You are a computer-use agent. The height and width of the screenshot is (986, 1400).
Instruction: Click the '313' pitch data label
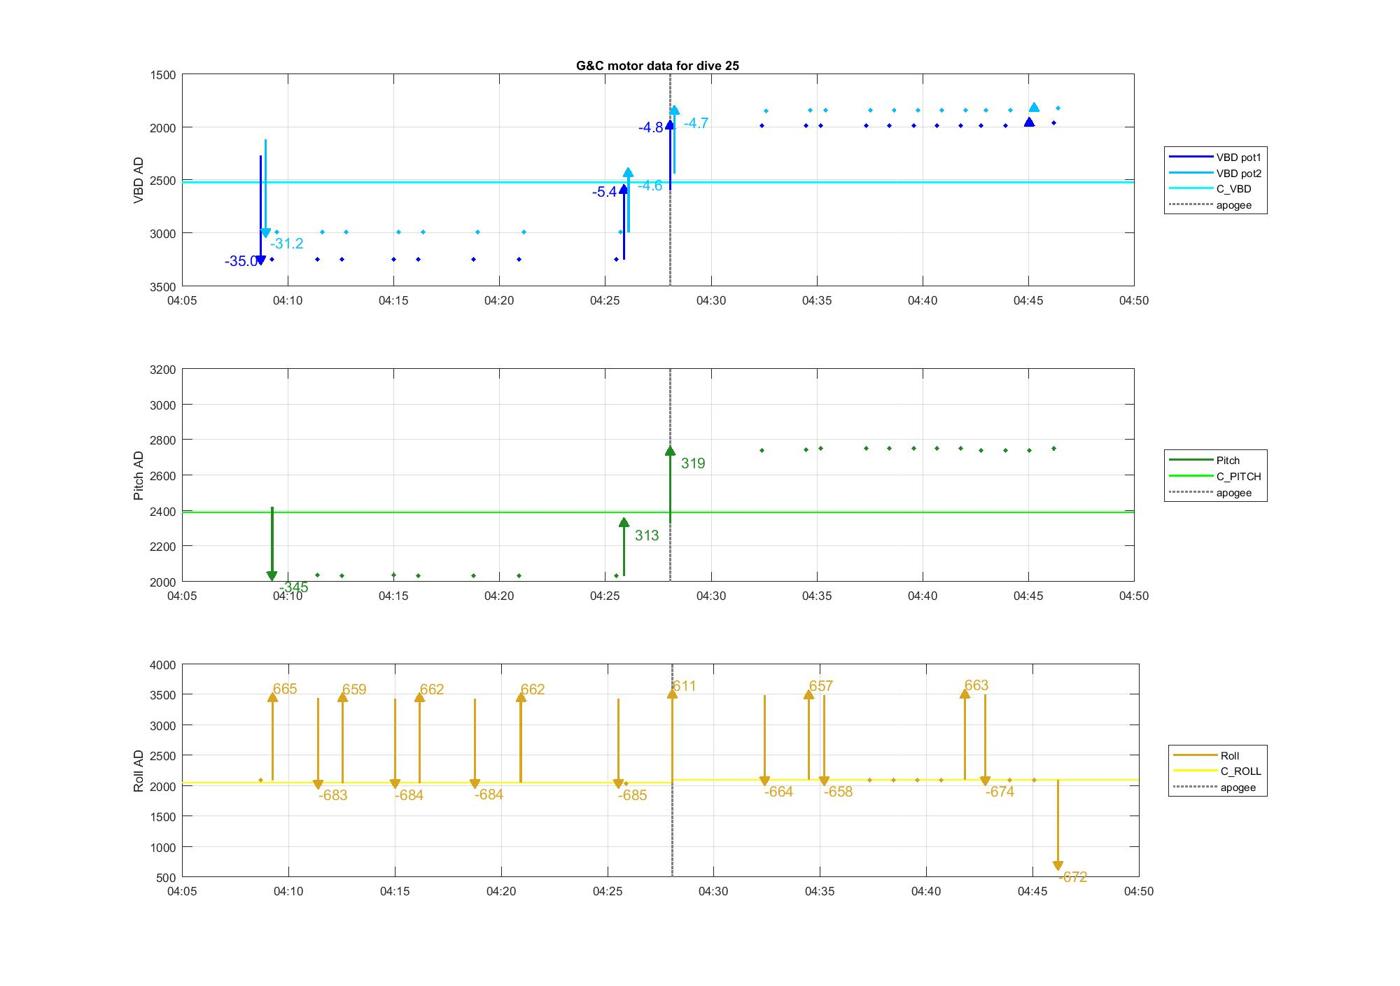coord(647,535)
